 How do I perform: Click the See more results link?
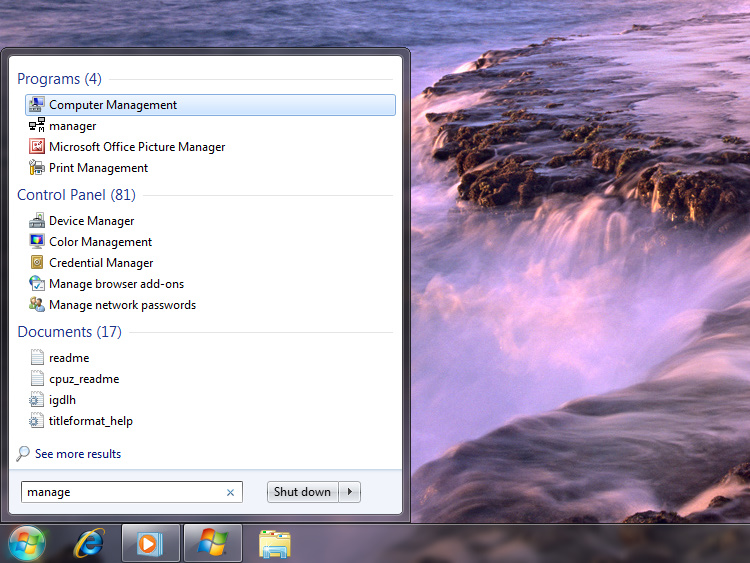click(78, 453)
